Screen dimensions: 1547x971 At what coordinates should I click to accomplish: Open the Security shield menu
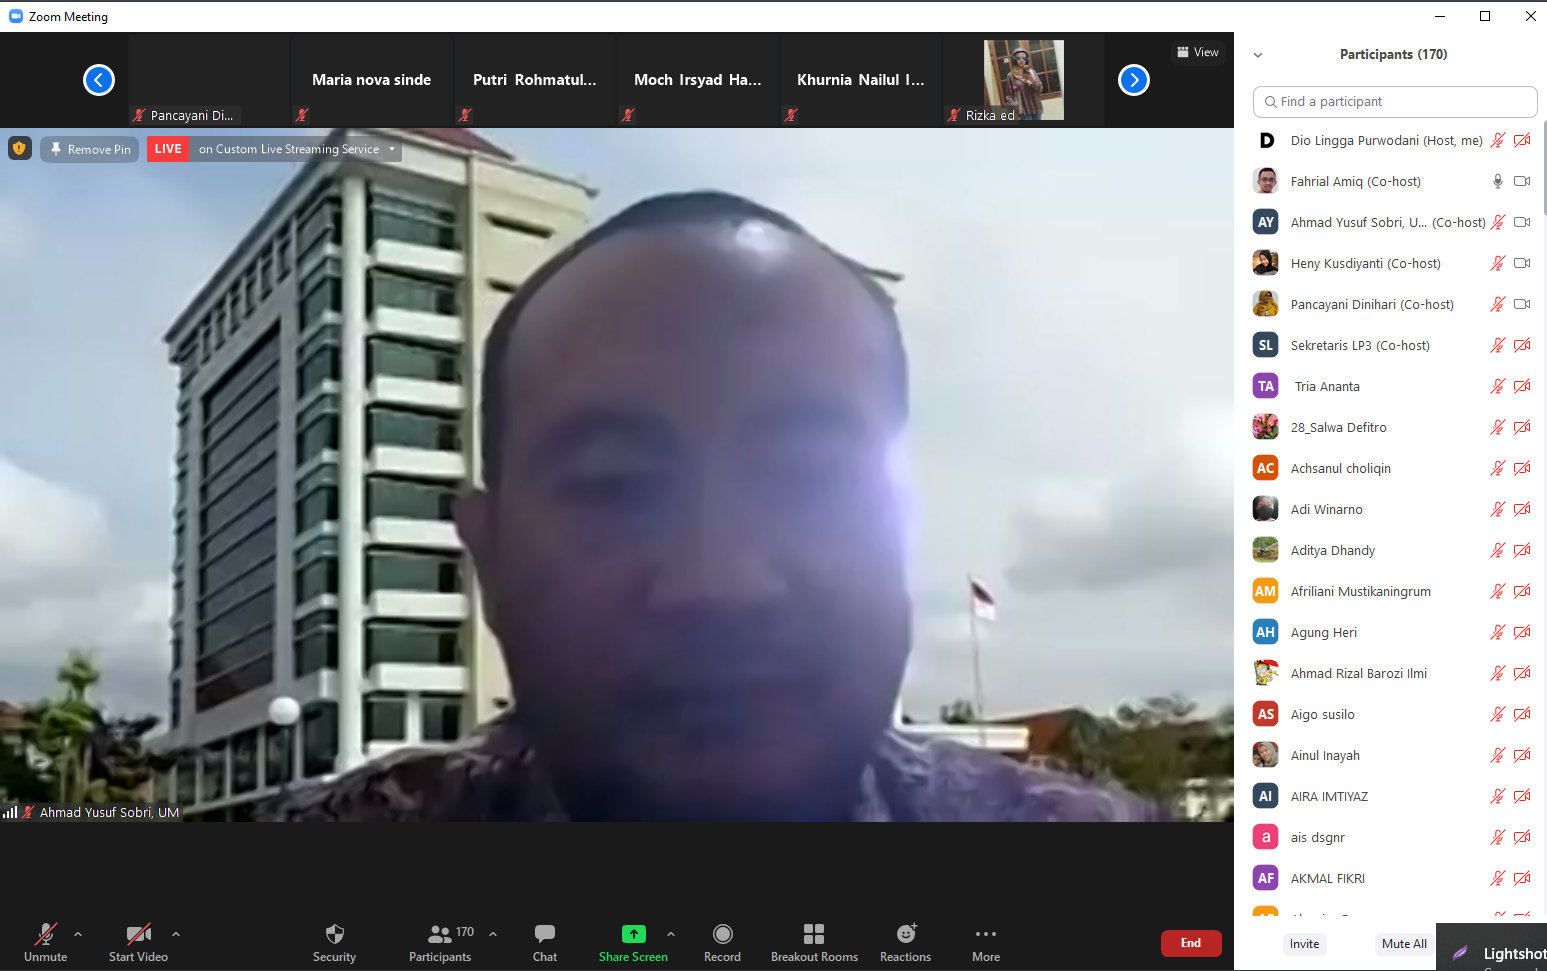(334, 934)
